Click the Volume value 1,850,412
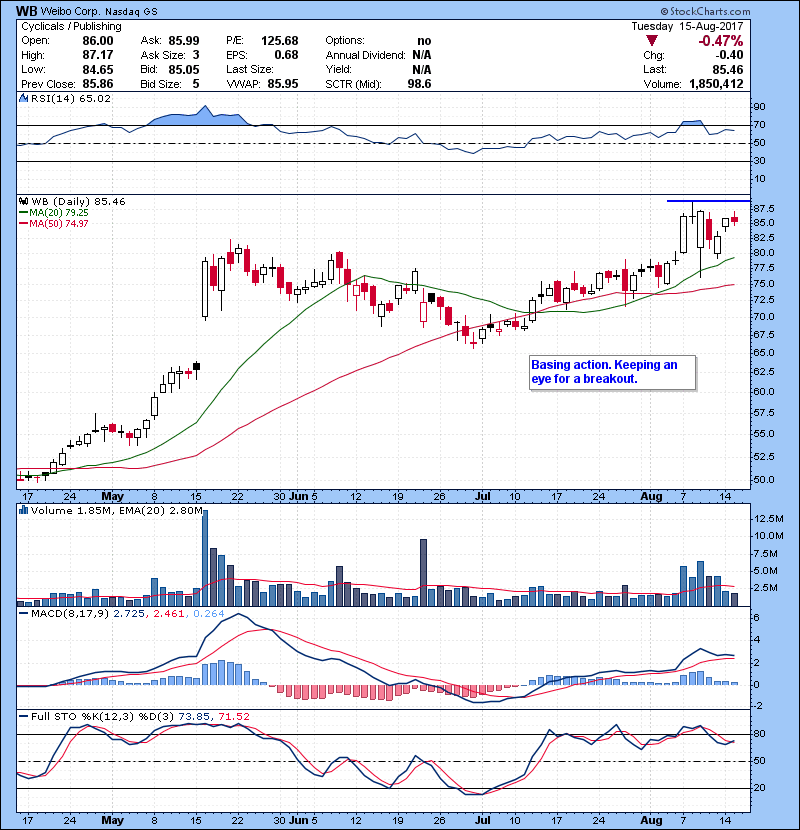The image size is (800, 830). click(x=716, y=84)
